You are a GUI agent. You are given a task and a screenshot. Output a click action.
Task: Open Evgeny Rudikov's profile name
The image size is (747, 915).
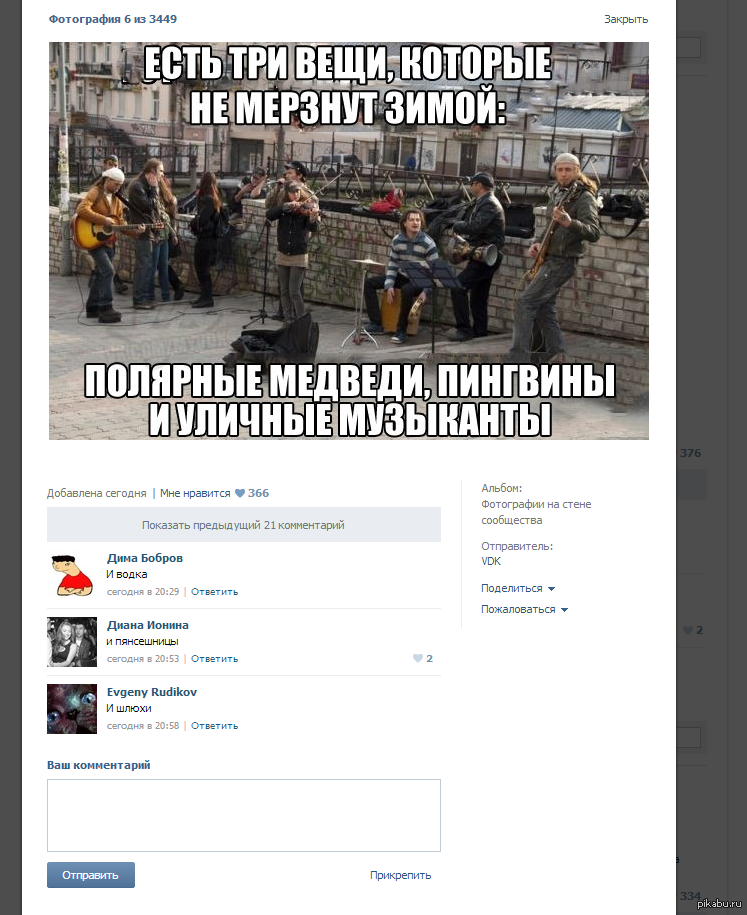click(152, 692)
